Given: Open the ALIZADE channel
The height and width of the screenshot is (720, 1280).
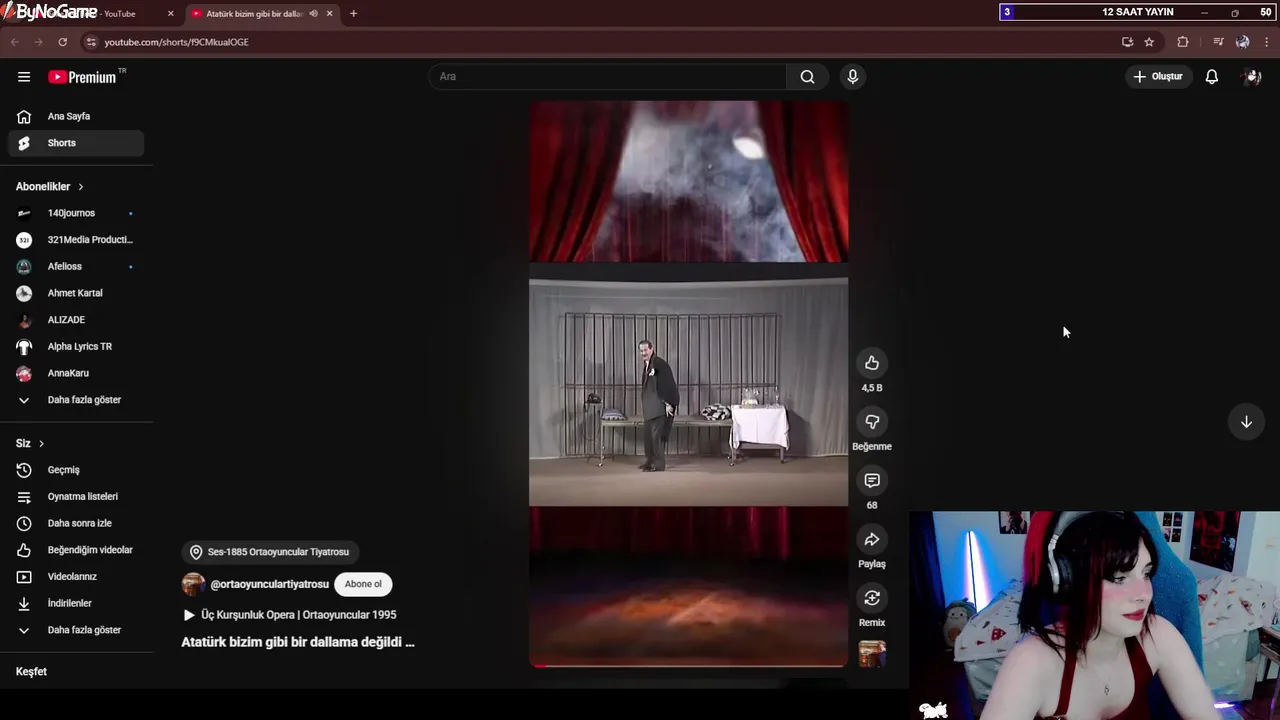Looking at the screenshot, I should tap(76, 320).
